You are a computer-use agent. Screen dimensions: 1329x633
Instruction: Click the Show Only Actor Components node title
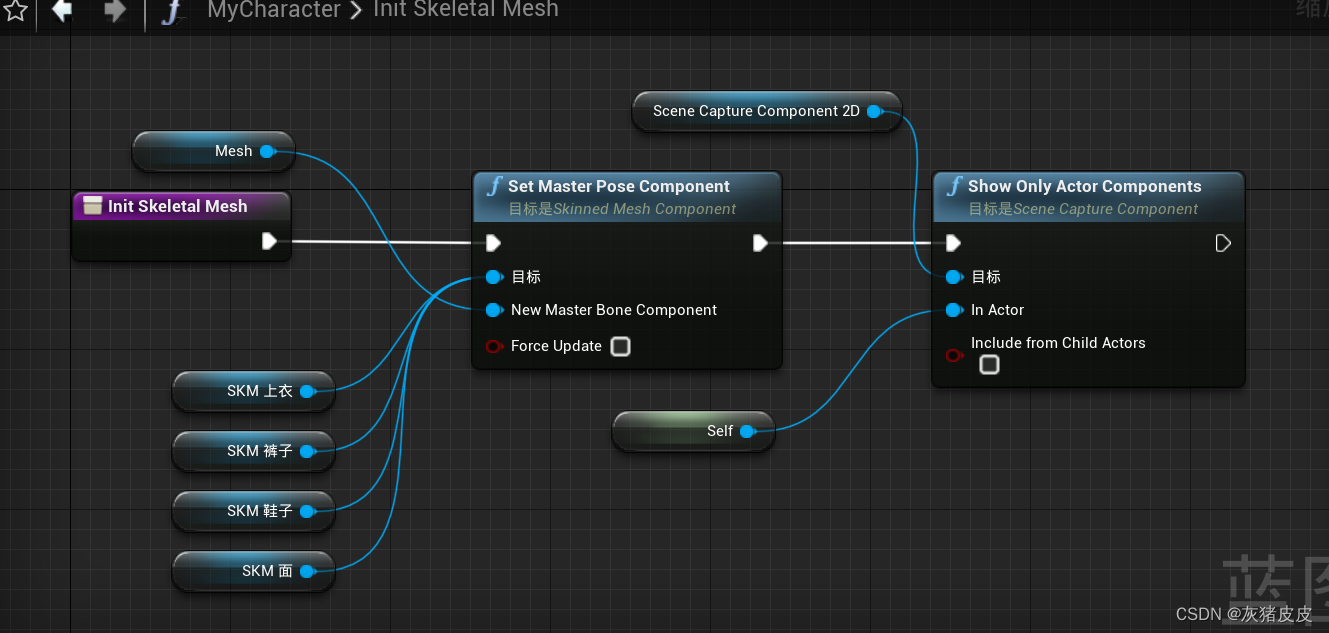[1084, 186]
